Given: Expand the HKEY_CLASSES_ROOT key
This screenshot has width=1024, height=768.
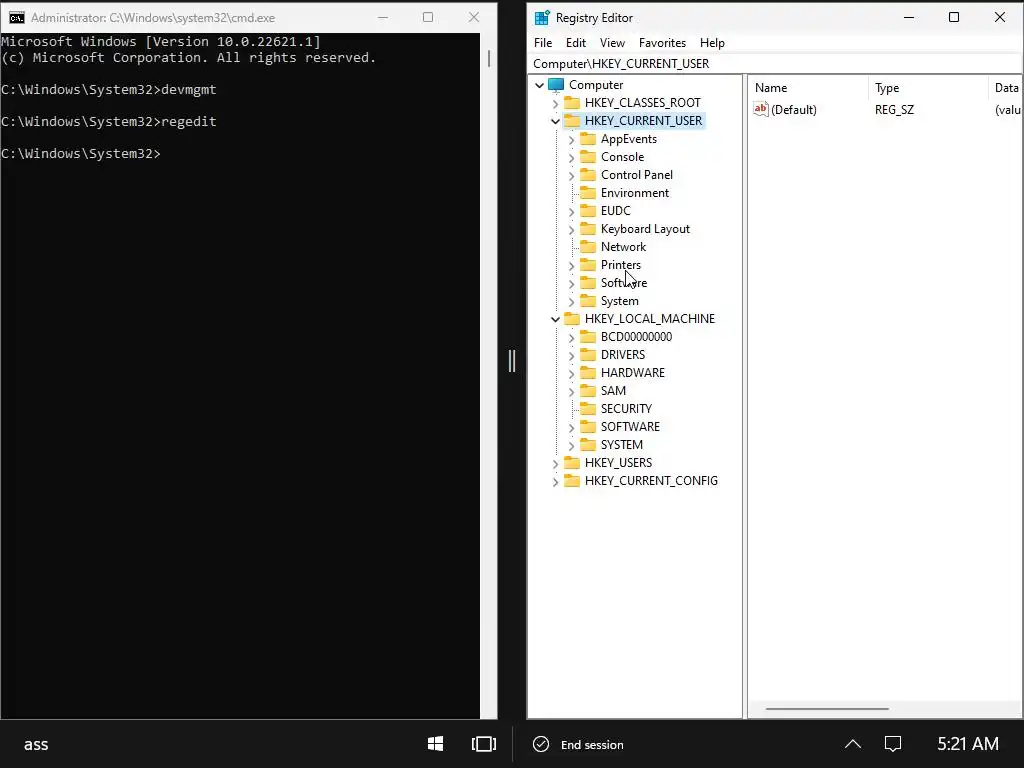Looking at the screenshot, I should [555, 103].
